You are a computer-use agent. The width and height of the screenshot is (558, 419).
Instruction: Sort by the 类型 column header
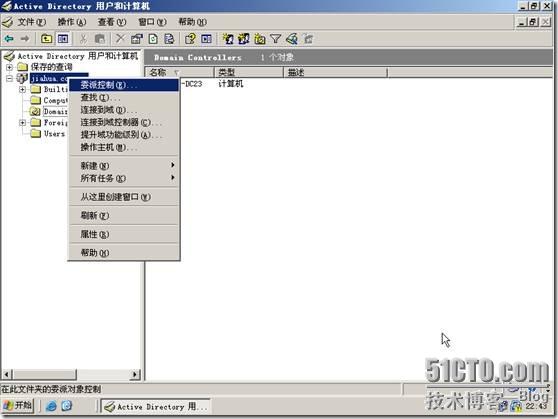(x=249, y=73)
